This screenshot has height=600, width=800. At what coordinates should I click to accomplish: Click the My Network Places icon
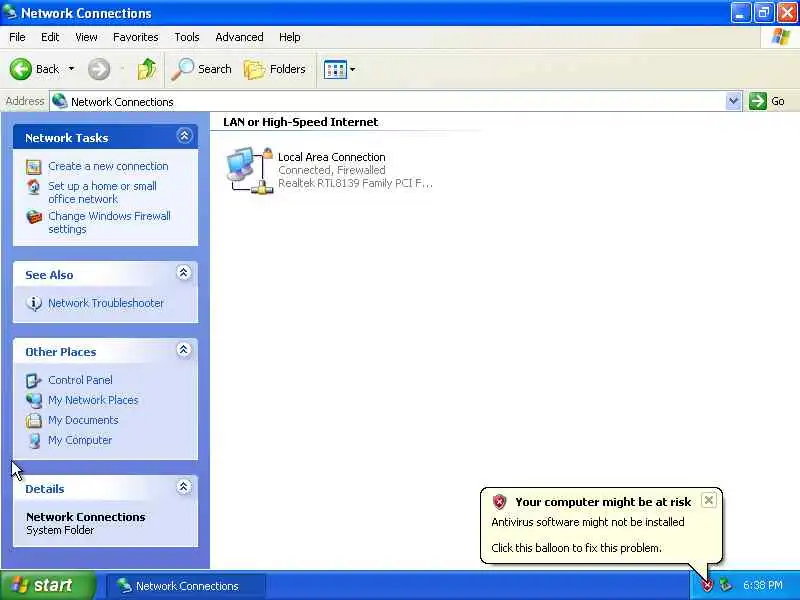[34, 401]
